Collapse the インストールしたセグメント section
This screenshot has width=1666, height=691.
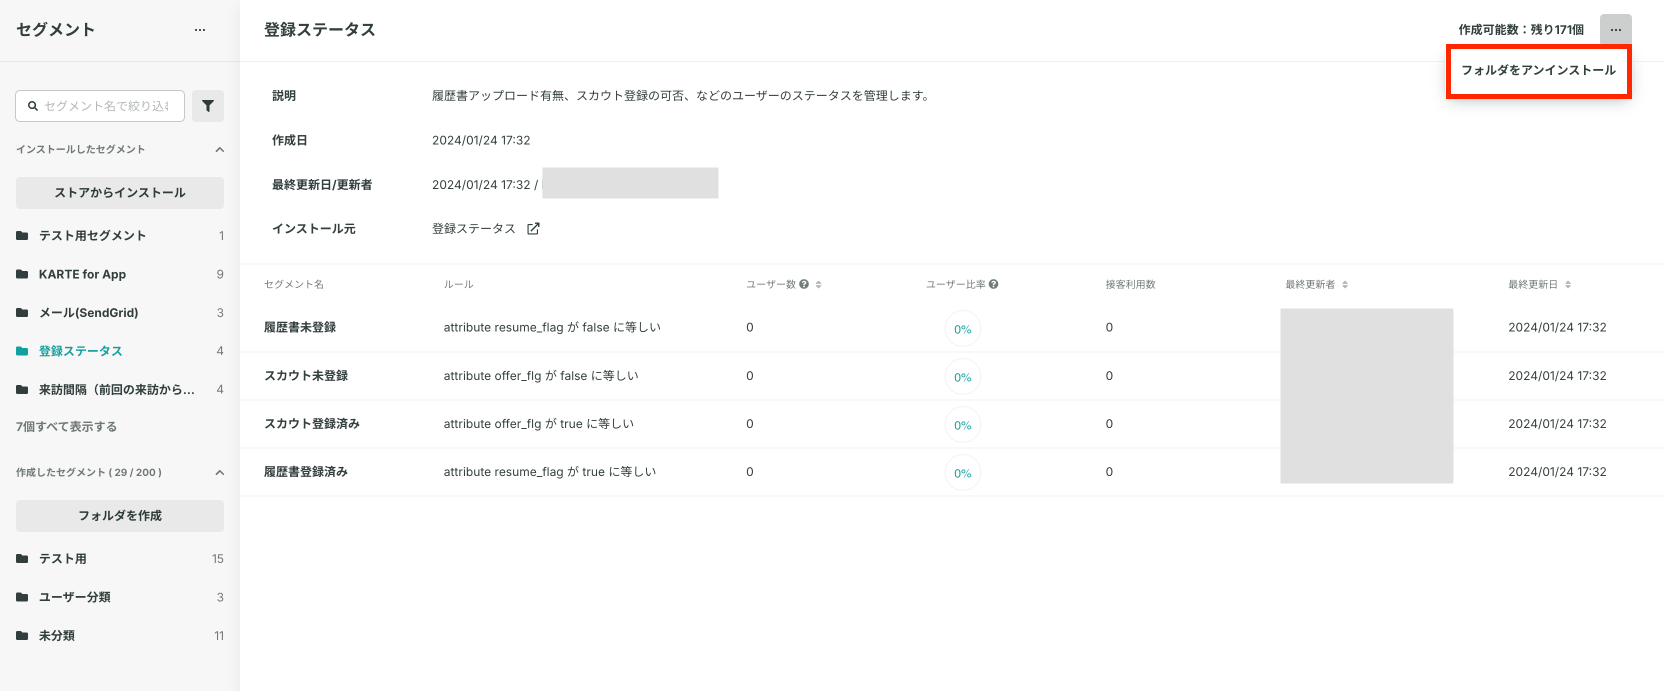click(219, 150)
